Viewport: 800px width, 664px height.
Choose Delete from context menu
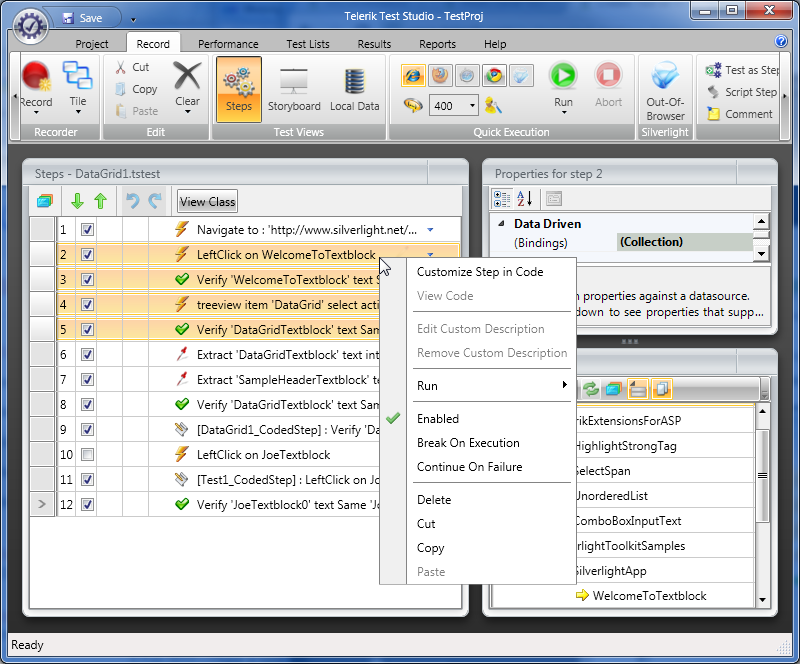coord(434,500)
